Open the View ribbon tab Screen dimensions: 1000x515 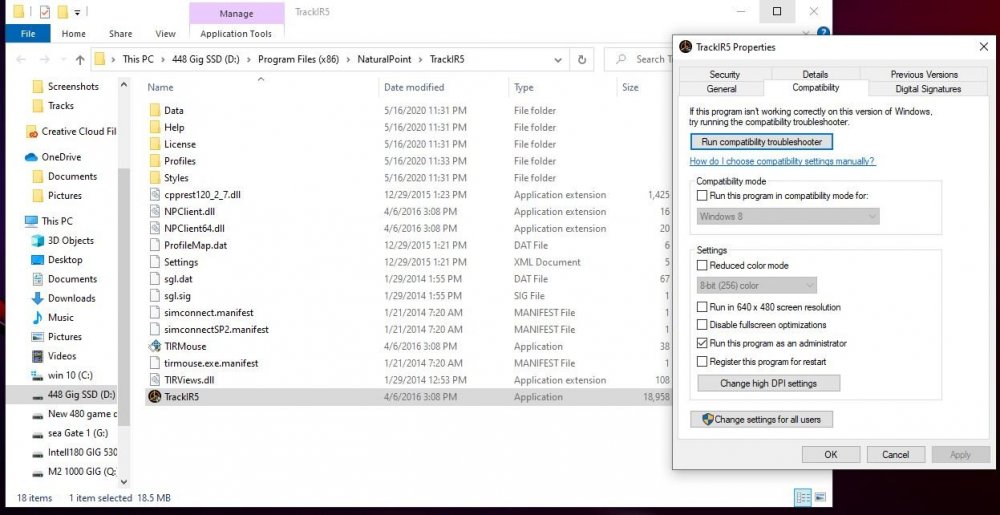point(165,33)
